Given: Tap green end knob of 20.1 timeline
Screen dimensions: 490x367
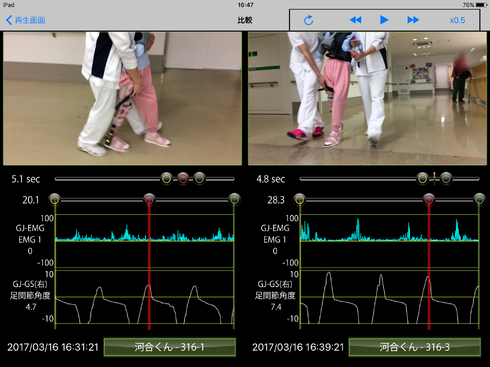Looking at the screenshot, I should [234, 199].
